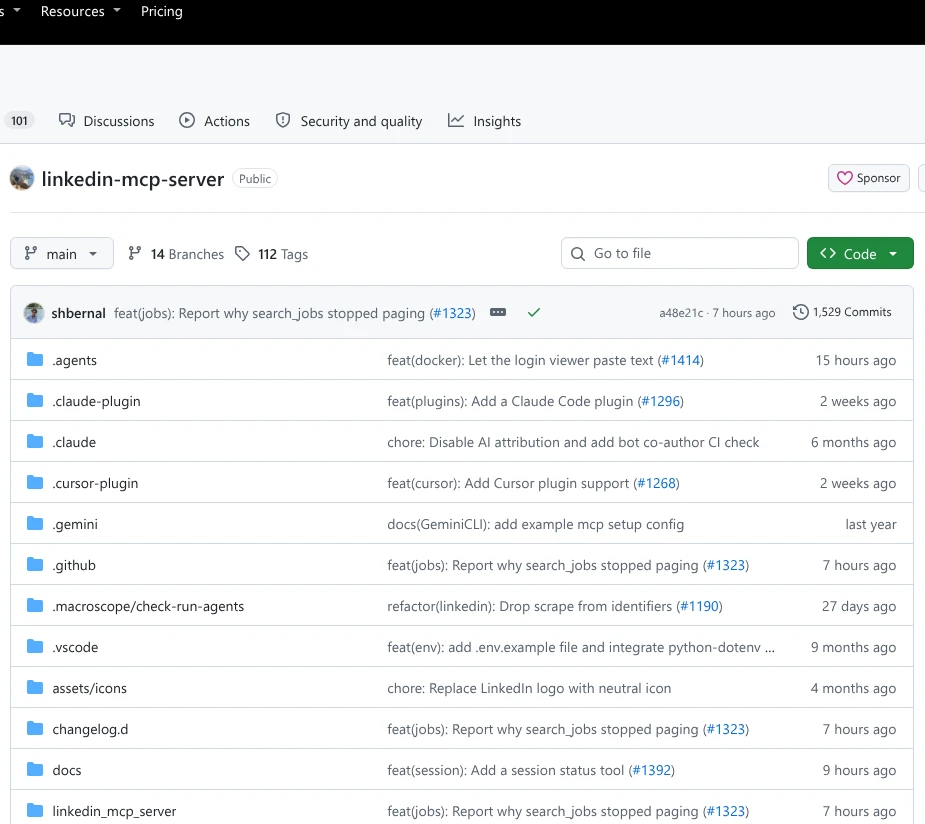Click the assets/icons folder icon

coord(35,687)
